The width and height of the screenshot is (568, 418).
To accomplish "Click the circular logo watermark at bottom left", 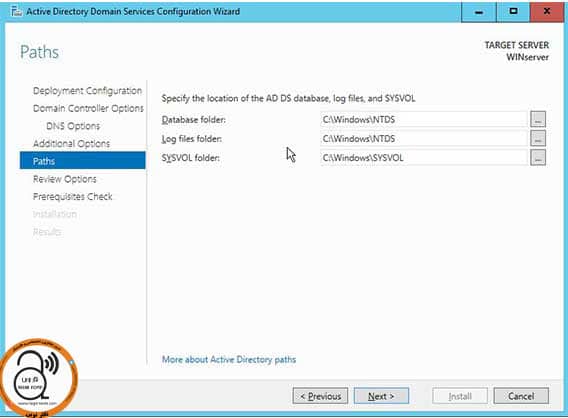I will [x=38, y=378].
